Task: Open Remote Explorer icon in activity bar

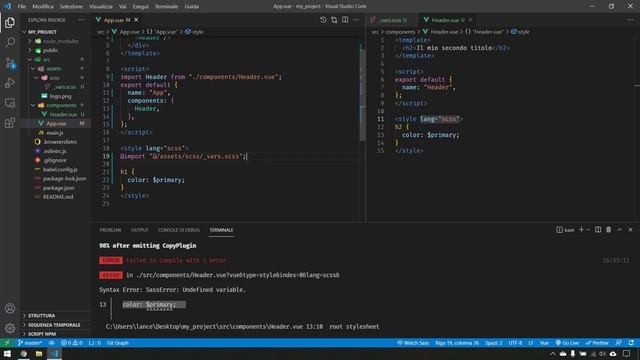Action: coord(10,103)
